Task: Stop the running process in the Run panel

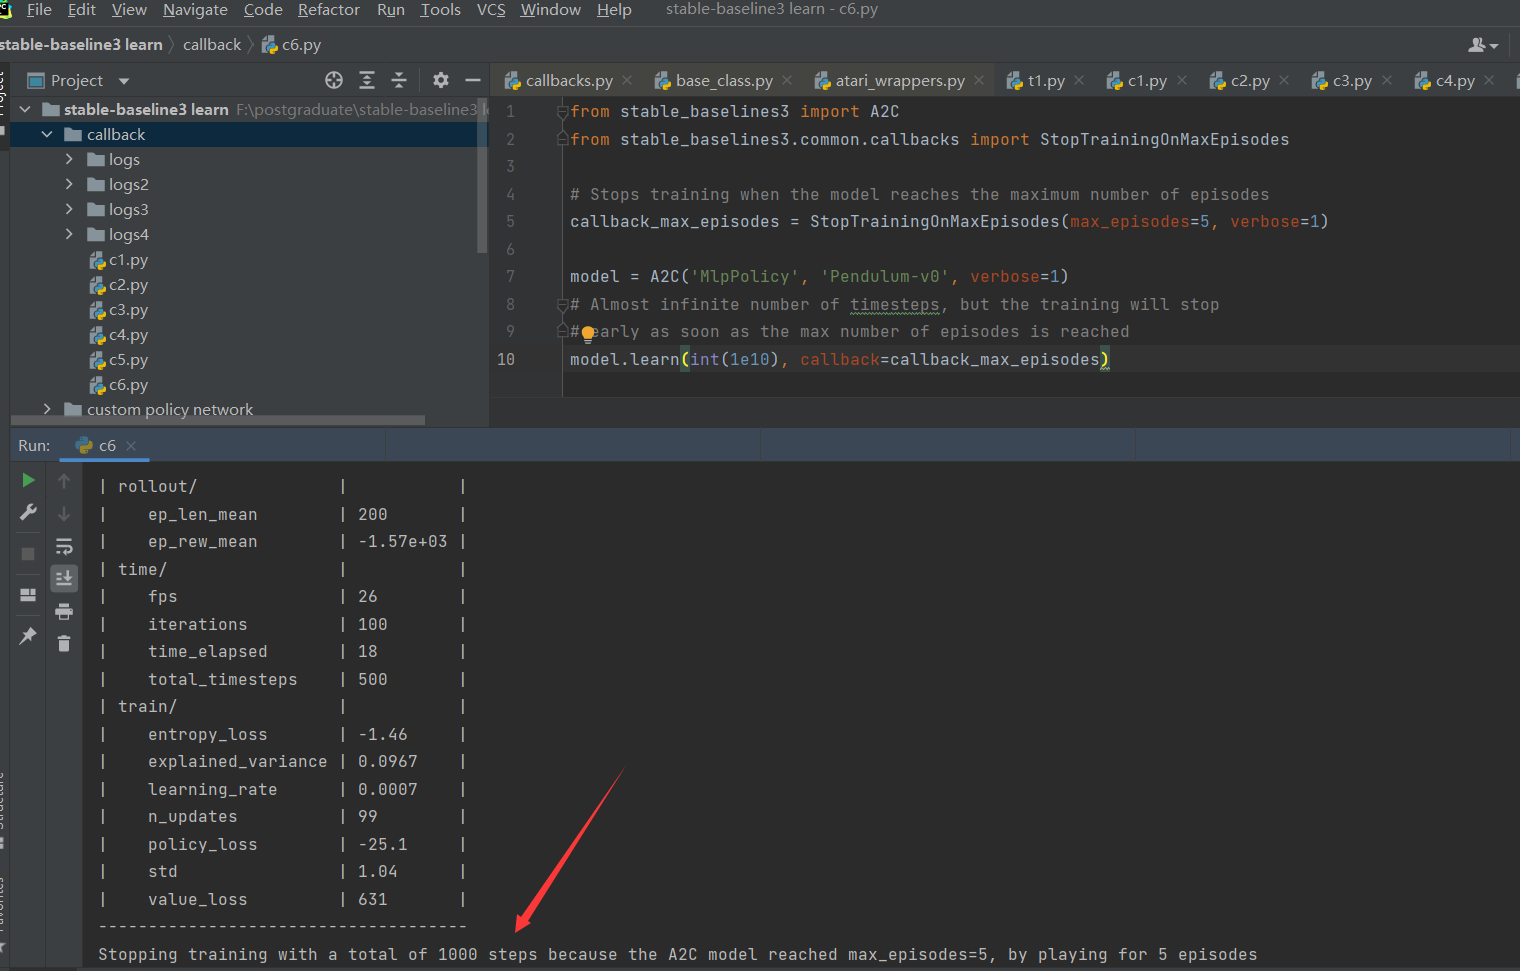Action: point(28,553)
